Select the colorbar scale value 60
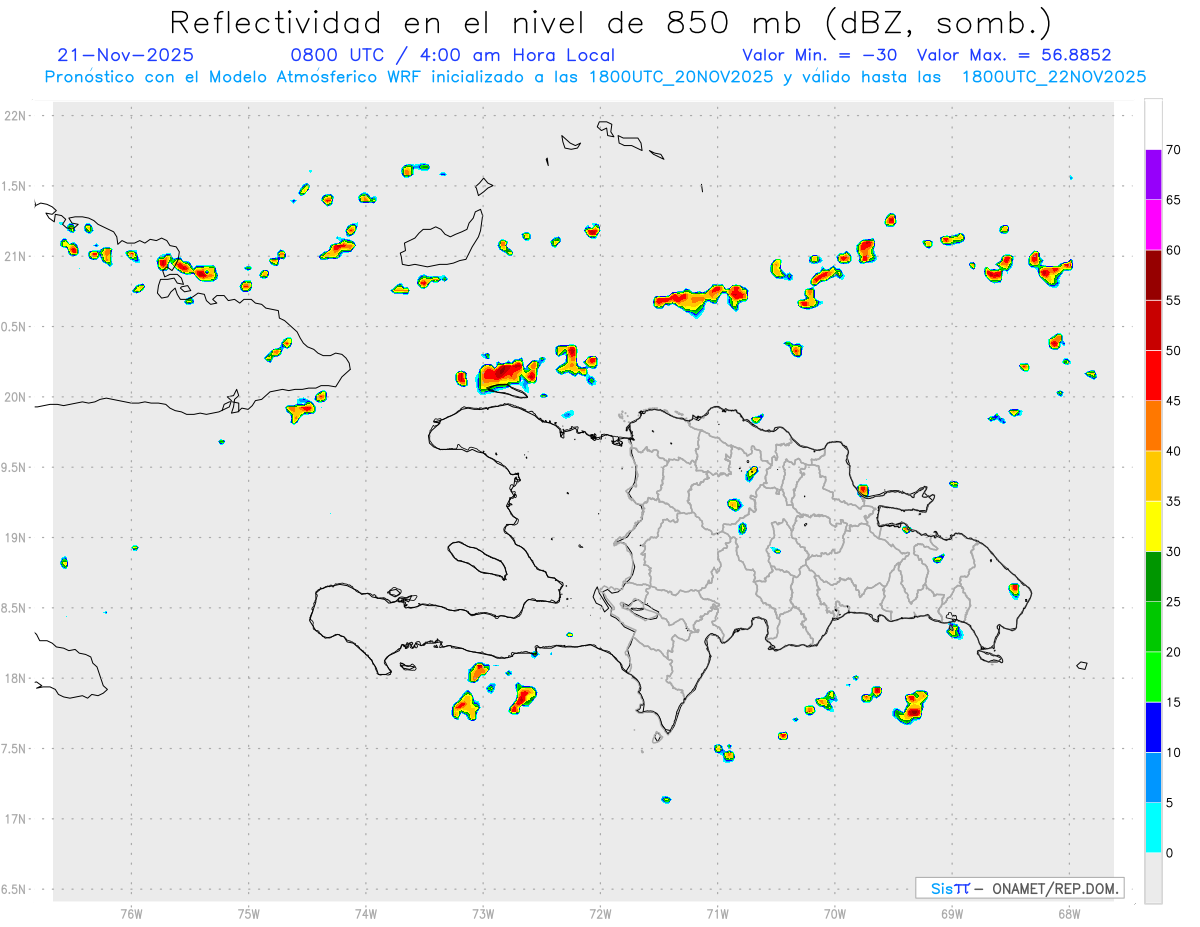1200x927 pixels. pyautogui.click(x=1174, y=250)
